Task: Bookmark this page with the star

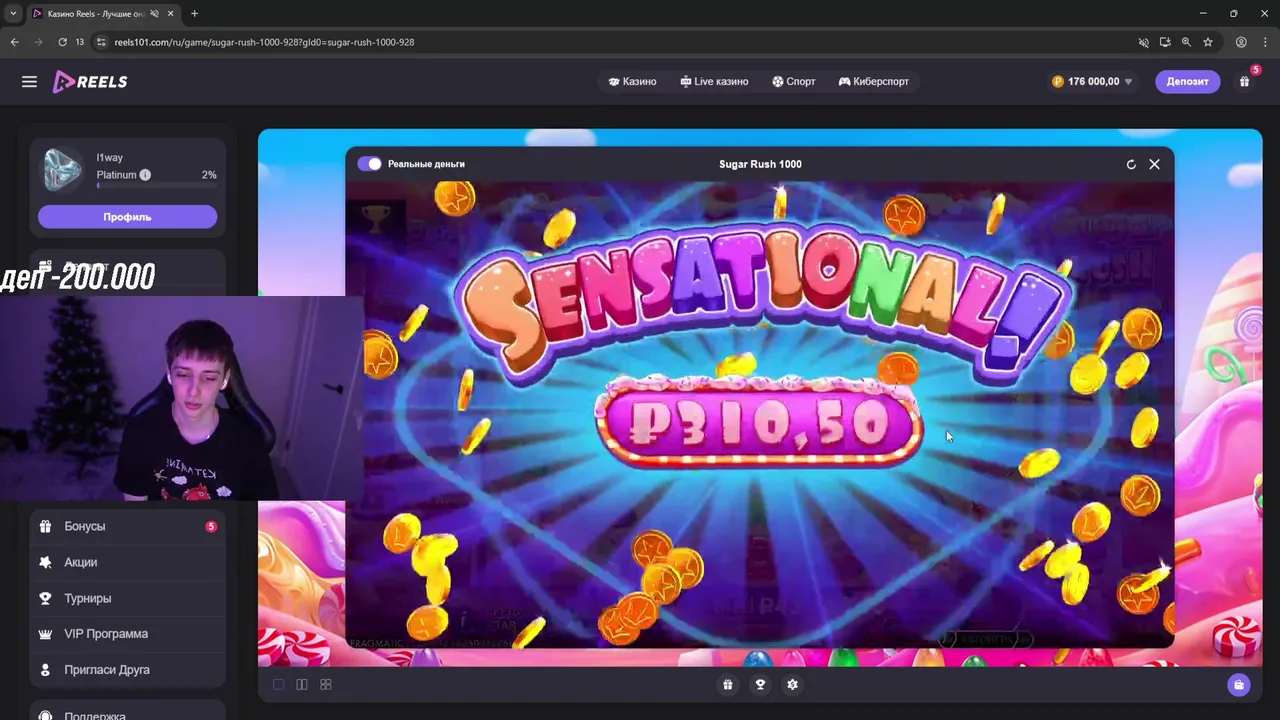Action: [x=1208, y=42]
